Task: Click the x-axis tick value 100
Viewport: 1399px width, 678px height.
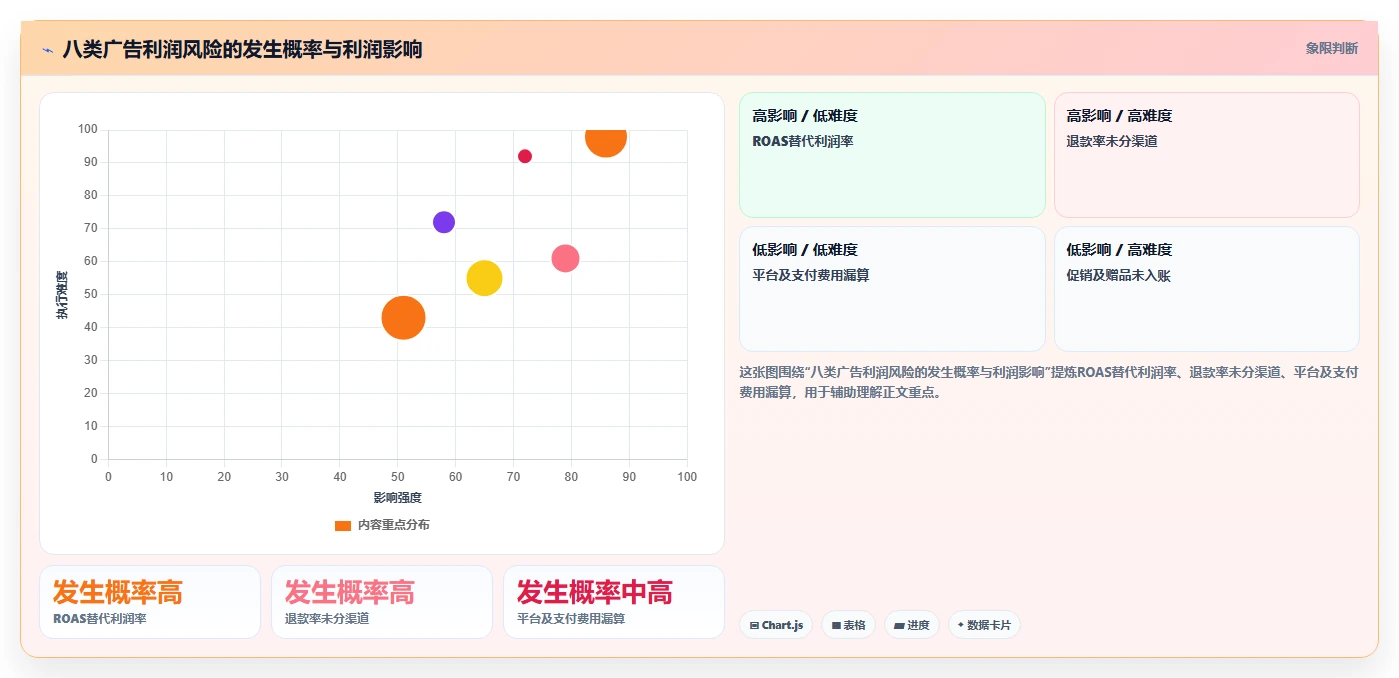Action: (x=687, y=477)
